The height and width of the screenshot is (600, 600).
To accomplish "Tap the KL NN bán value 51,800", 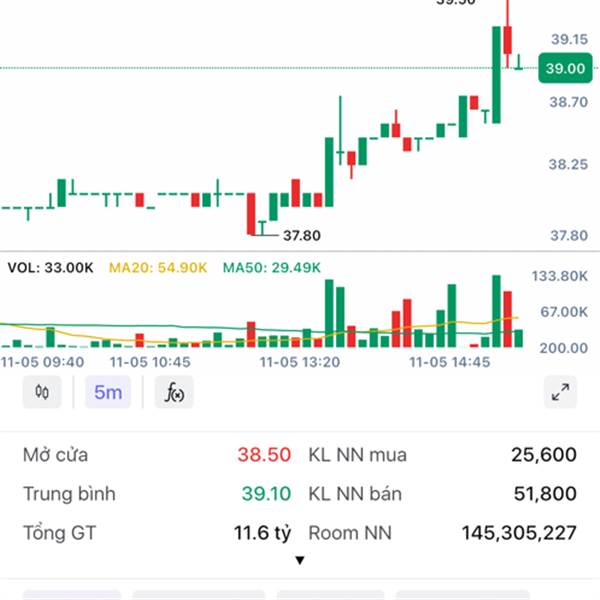I will click(x=545, y=493).
